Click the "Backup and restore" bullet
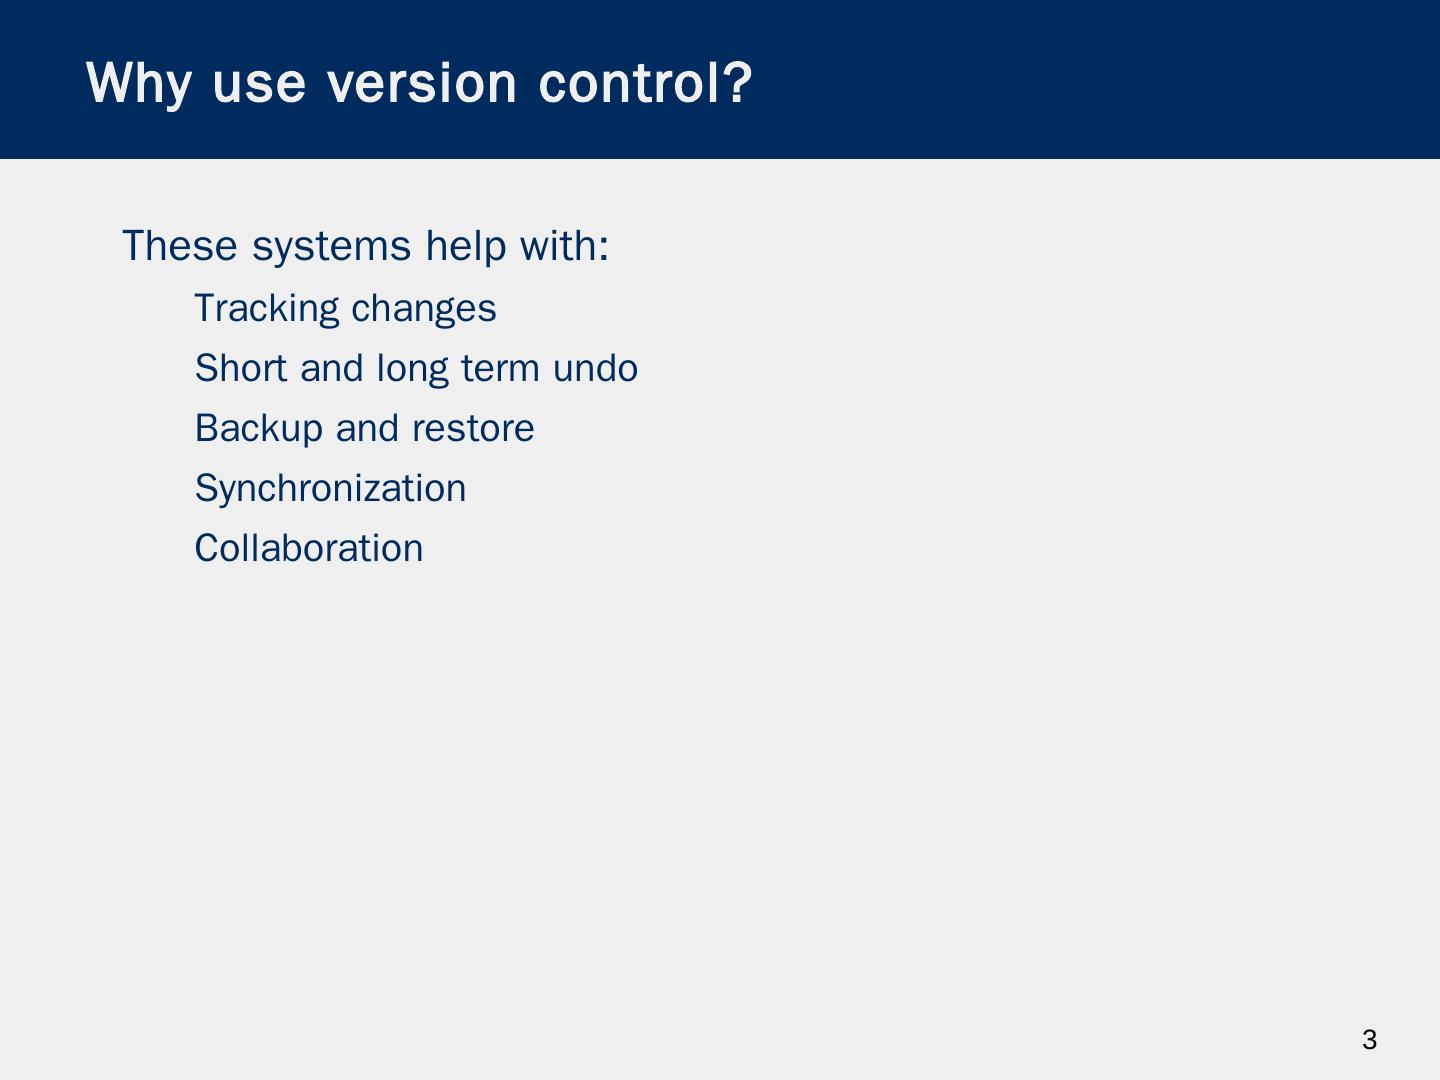 364,428
